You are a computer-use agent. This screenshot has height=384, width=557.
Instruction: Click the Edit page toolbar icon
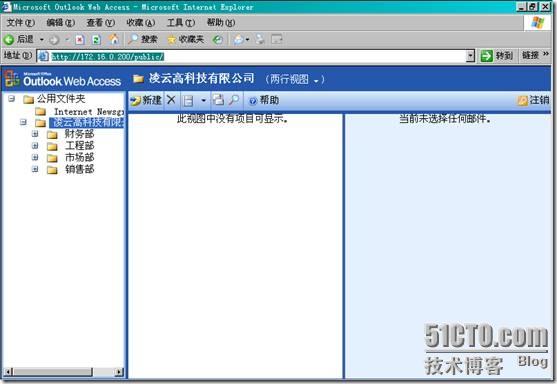point(276,39)
